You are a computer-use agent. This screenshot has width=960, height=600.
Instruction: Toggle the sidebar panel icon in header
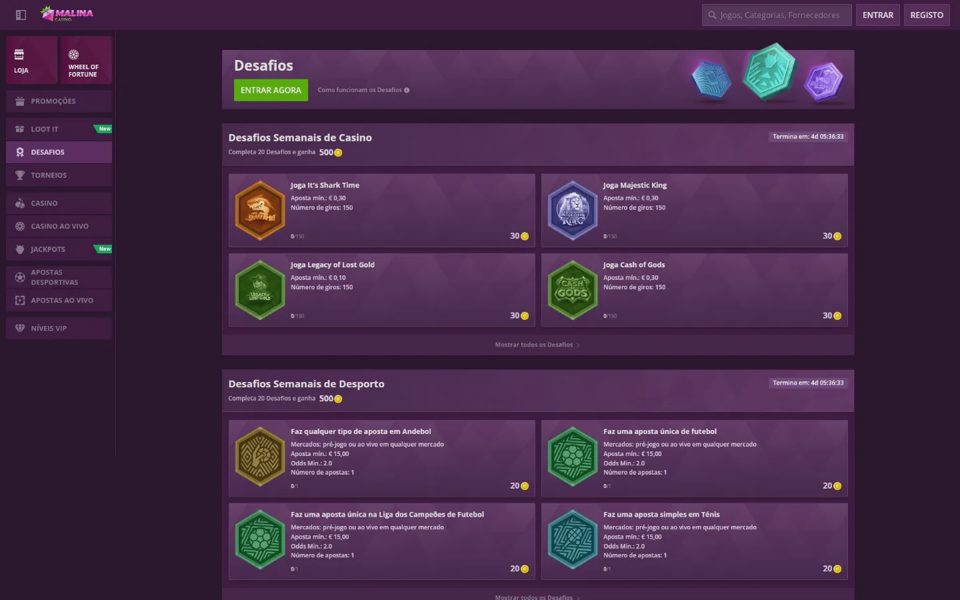click(21, 15)
